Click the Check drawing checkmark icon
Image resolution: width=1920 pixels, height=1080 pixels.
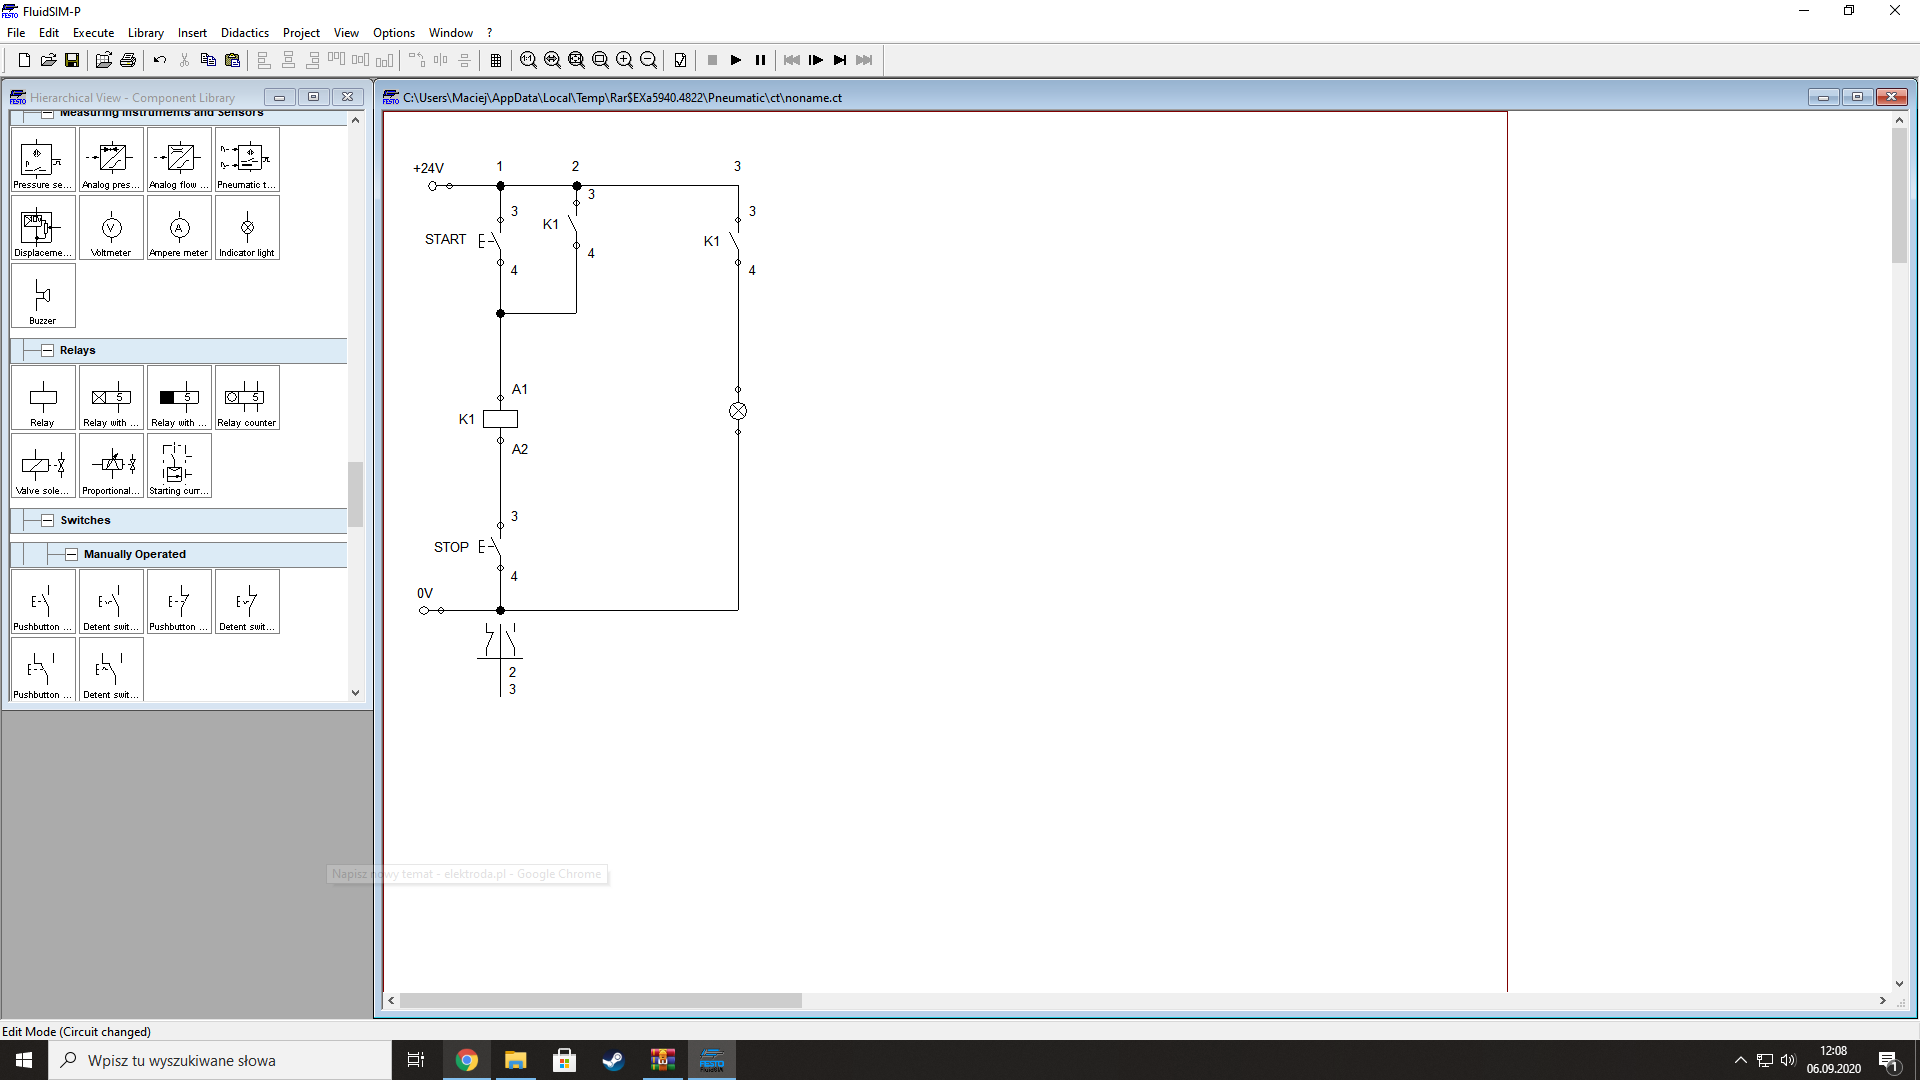[681, 60]
